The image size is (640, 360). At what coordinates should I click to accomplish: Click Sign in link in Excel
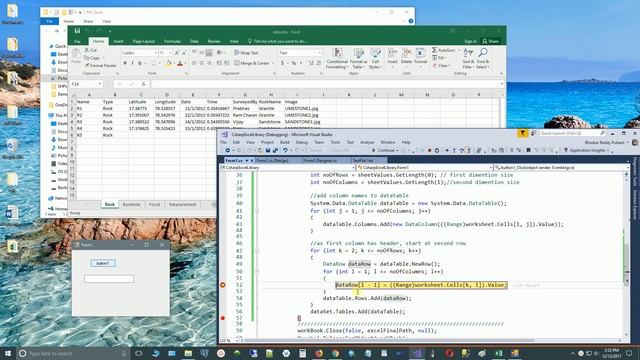point(470,41)
